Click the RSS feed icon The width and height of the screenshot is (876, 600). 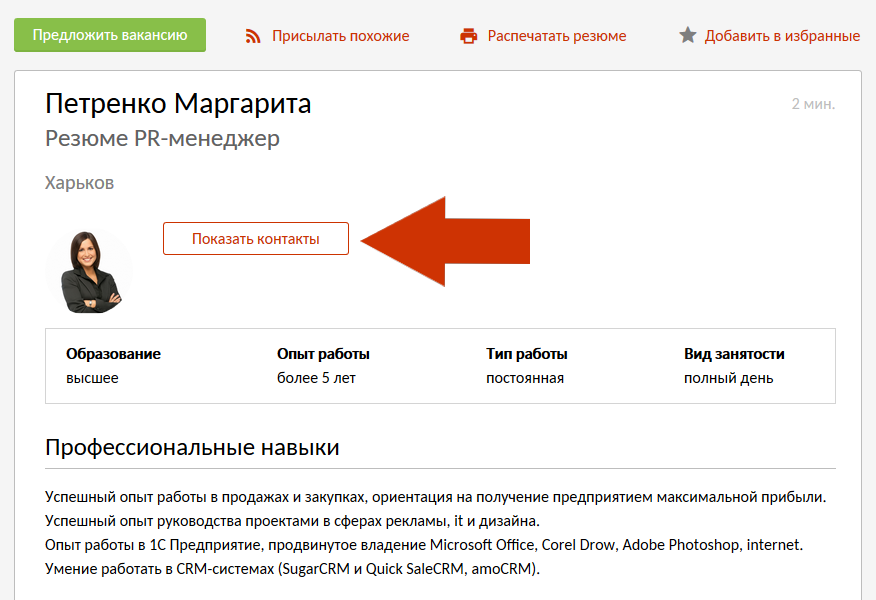(253, 36)
